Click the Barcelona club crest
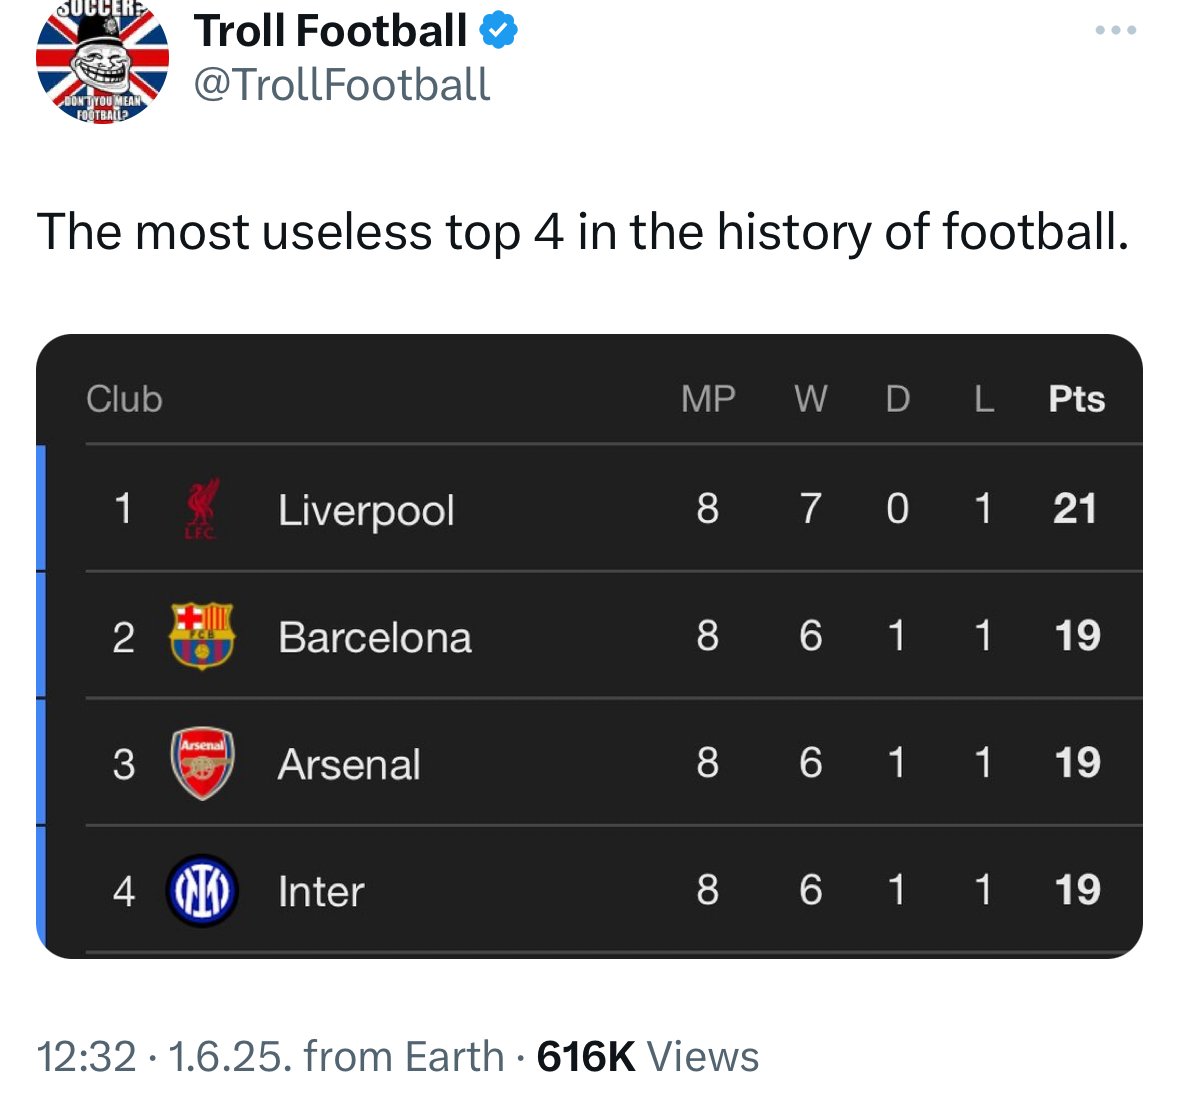Viewport: 1179px width, 1113px height. (202, 636)
